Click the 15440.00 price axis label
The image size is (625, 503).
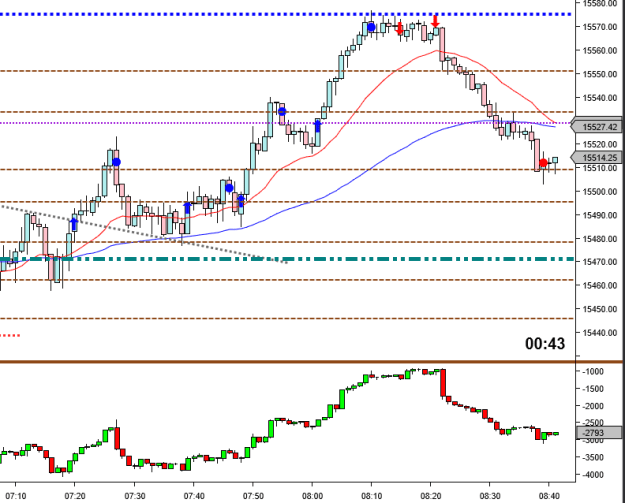pyautogui.click(x=599, y=332)
